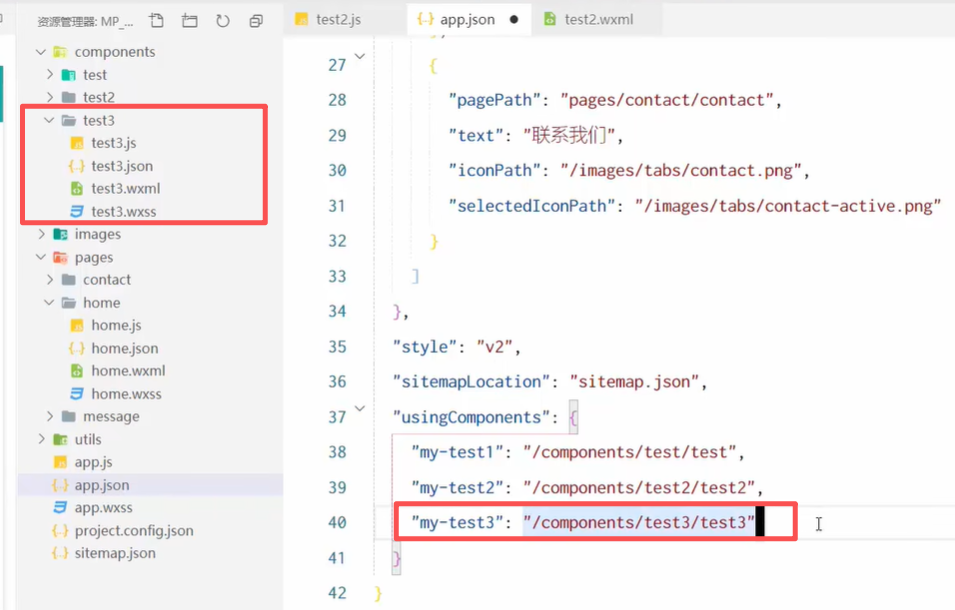Open home.js in the explorer
Viewport: 955px width, 610px height.
tap(116, 325)
